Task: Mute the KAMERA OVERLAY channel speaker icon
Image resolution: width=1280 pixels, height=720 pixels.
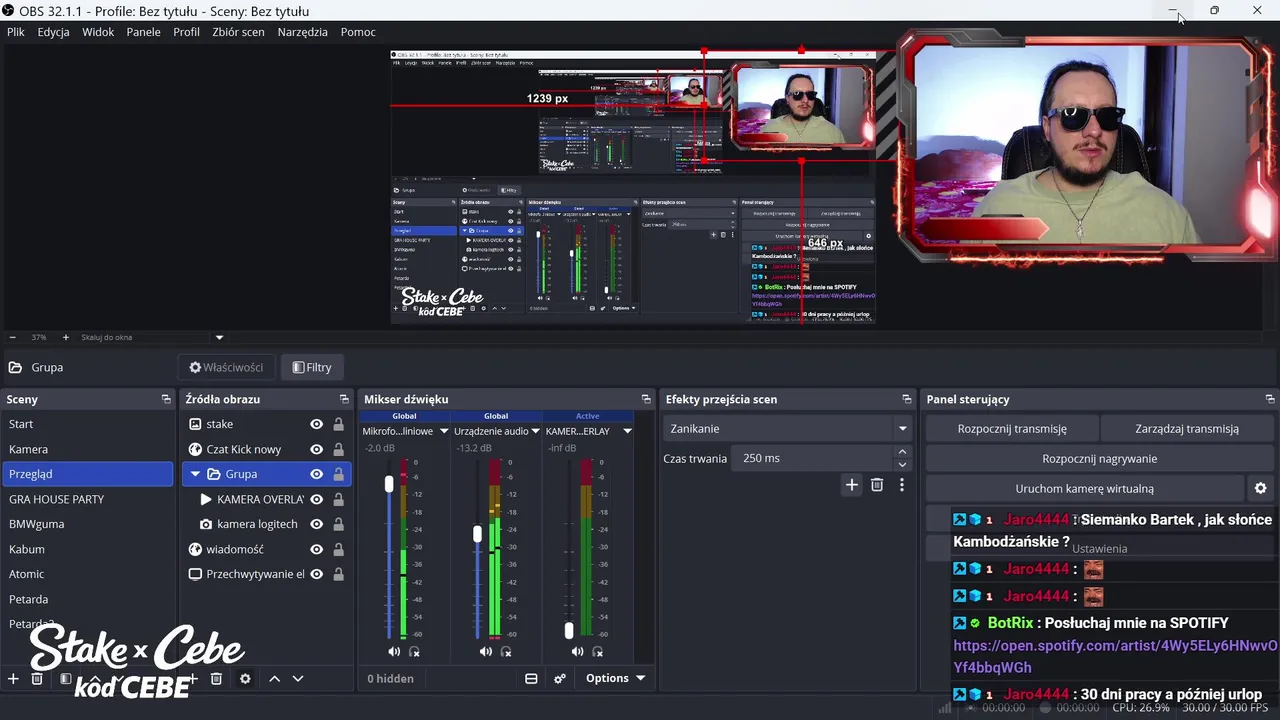Action: tap(577, 652)
